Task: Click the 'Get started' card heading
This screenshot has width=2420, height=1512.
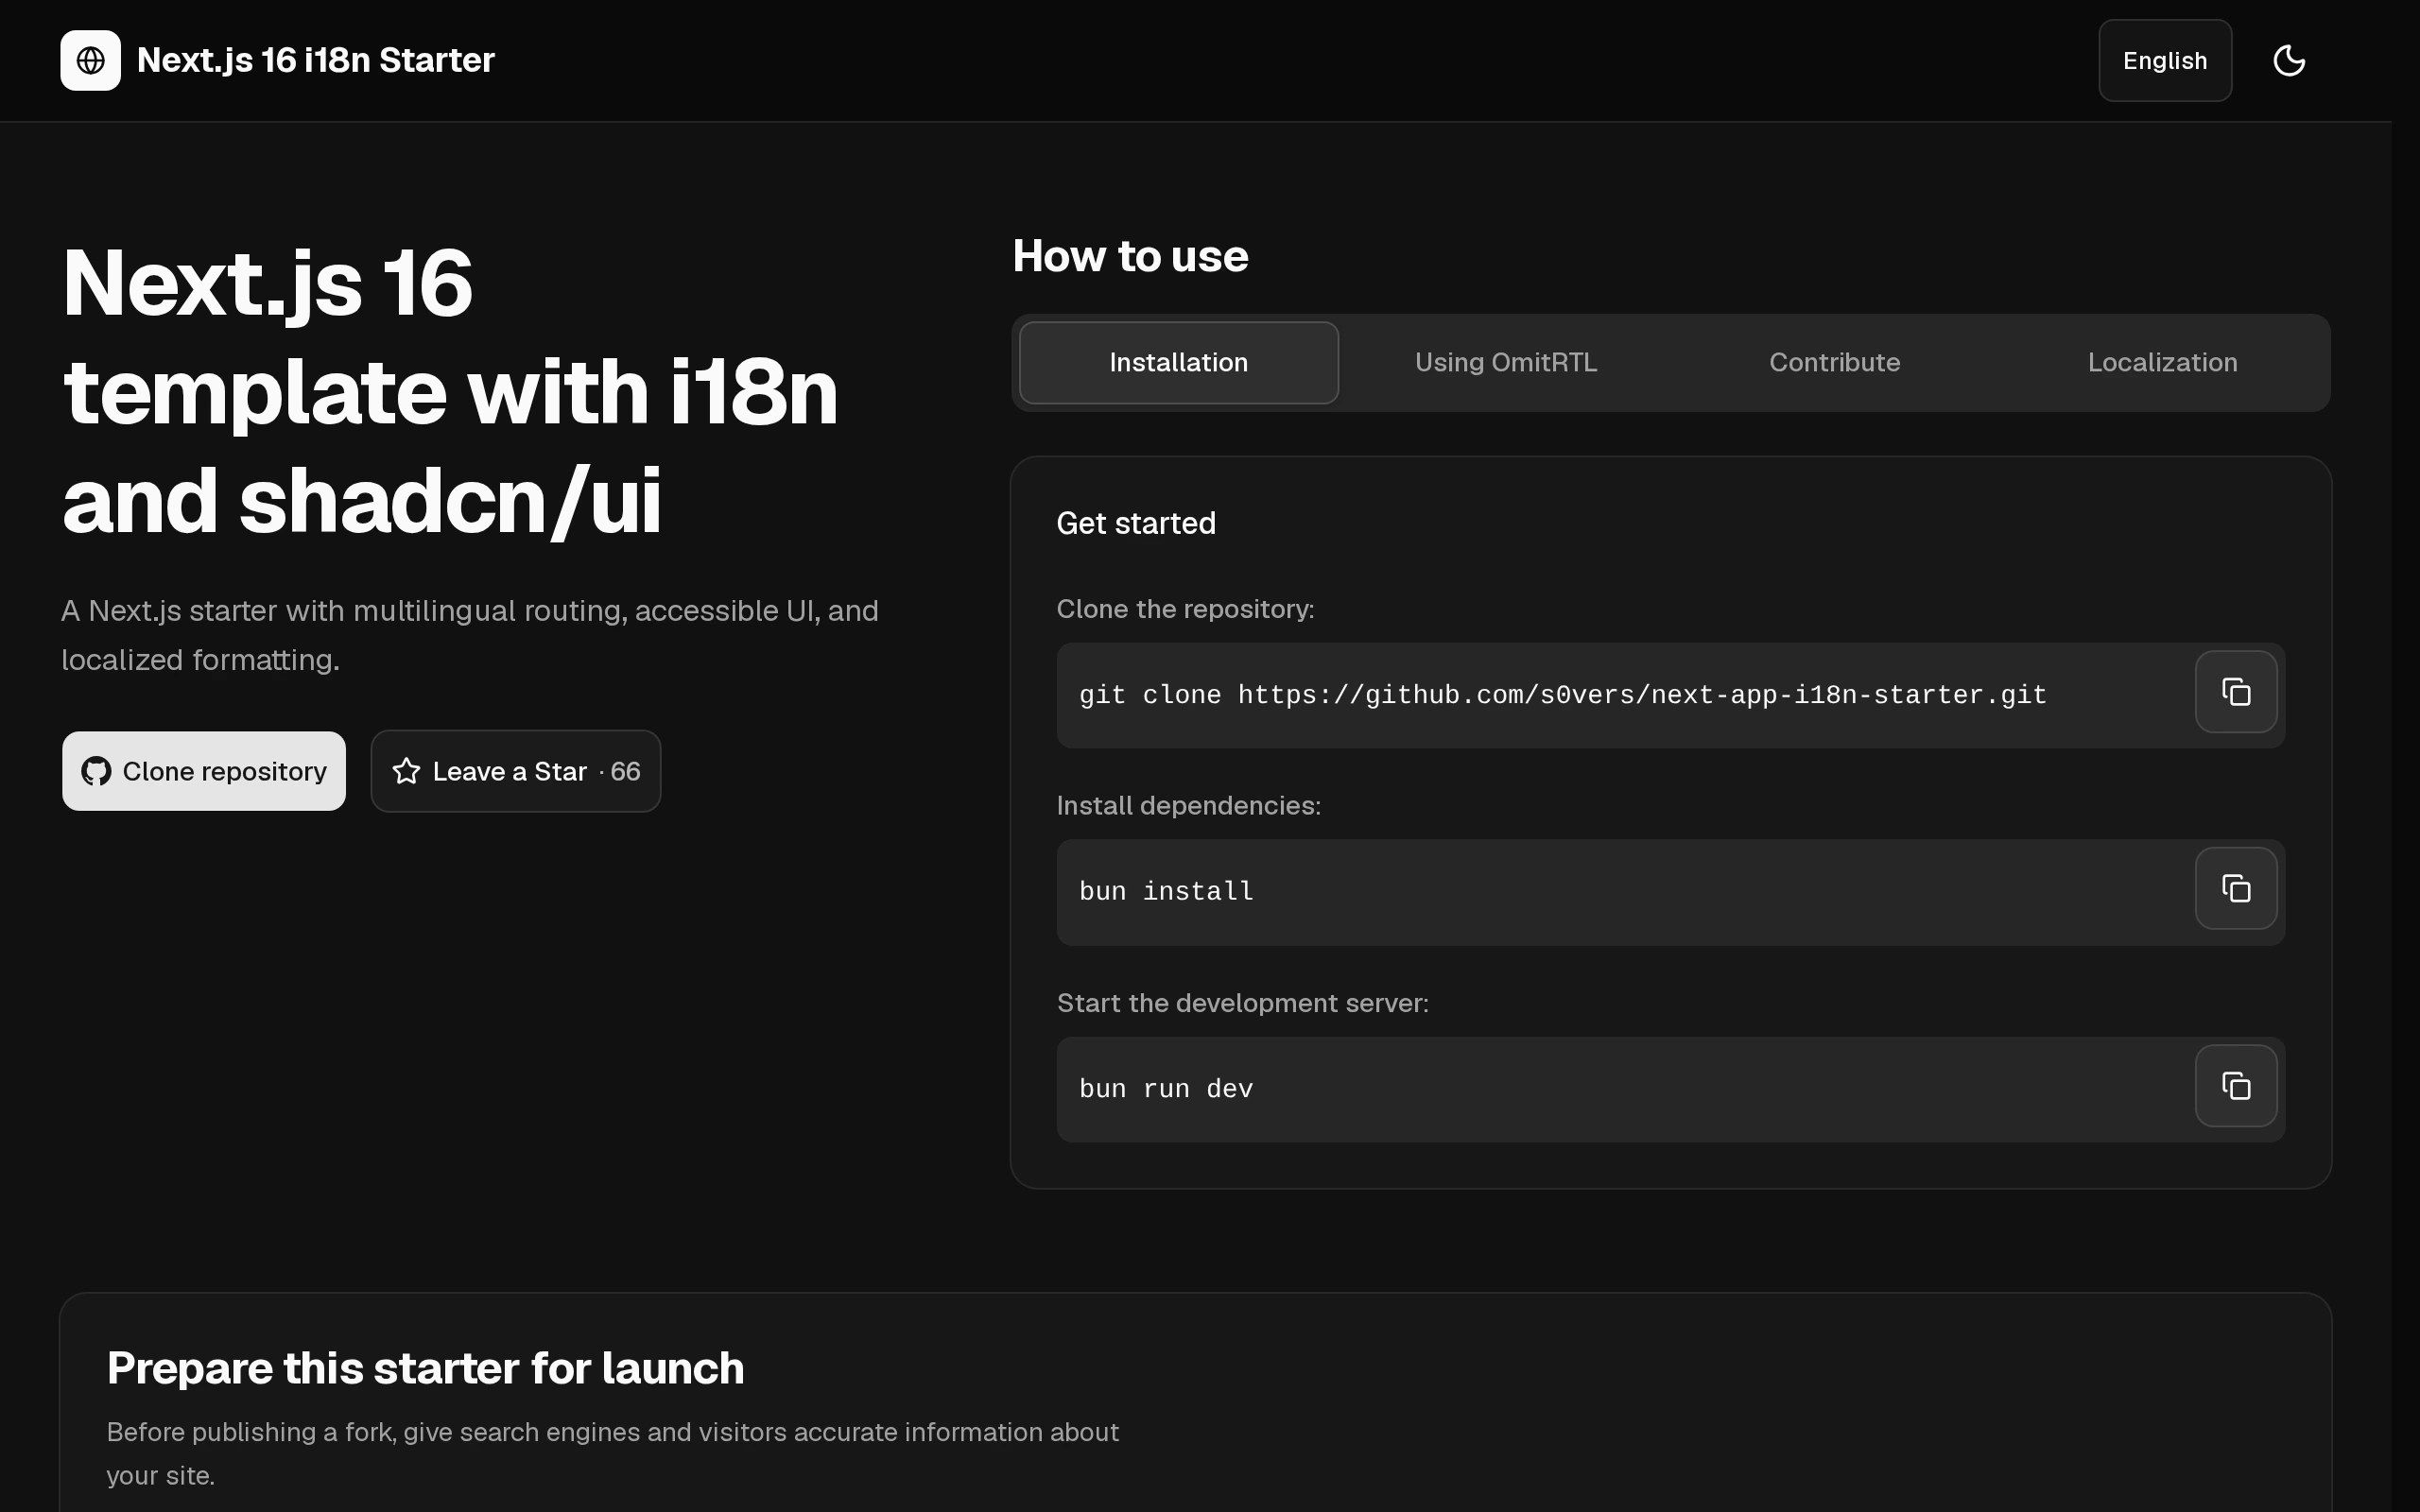Action: pyautogui.click(x=1136, y=523)
